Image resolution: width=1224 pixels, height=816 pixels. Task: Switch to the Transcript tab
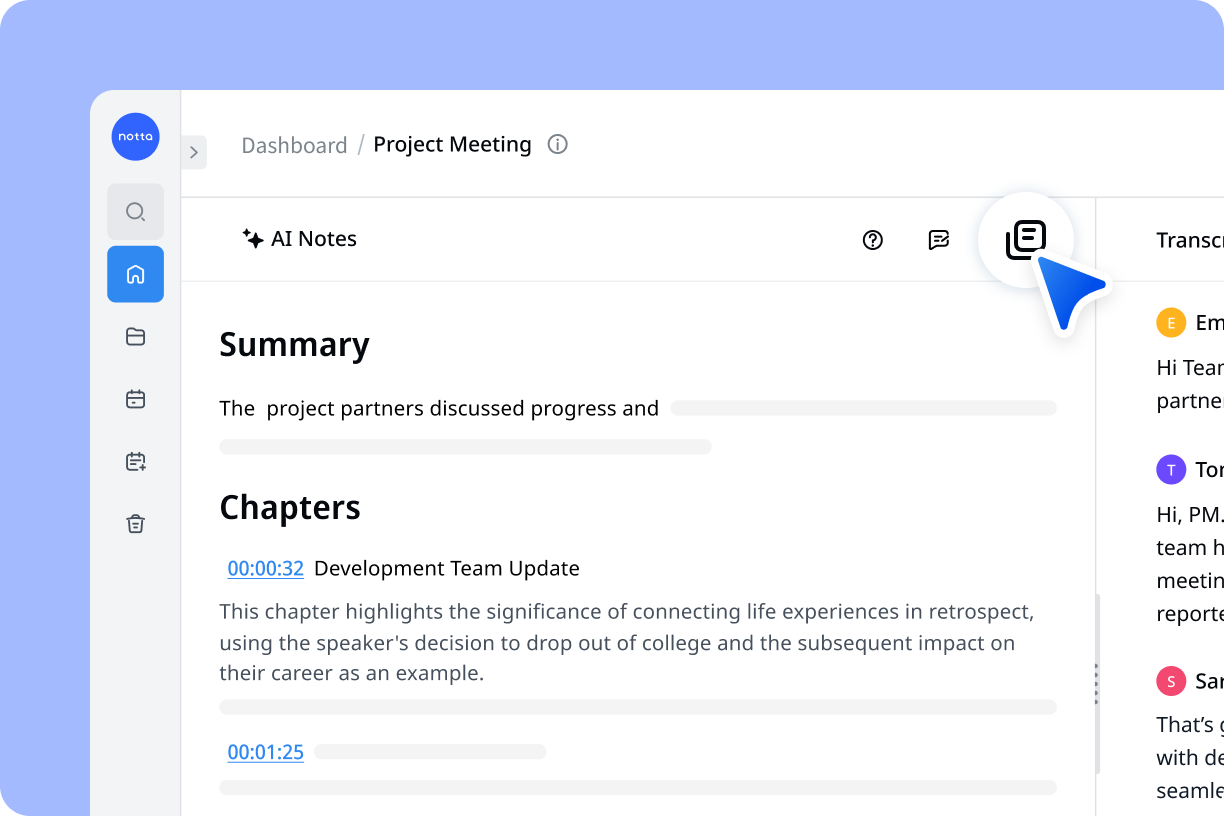(1190, 240)
